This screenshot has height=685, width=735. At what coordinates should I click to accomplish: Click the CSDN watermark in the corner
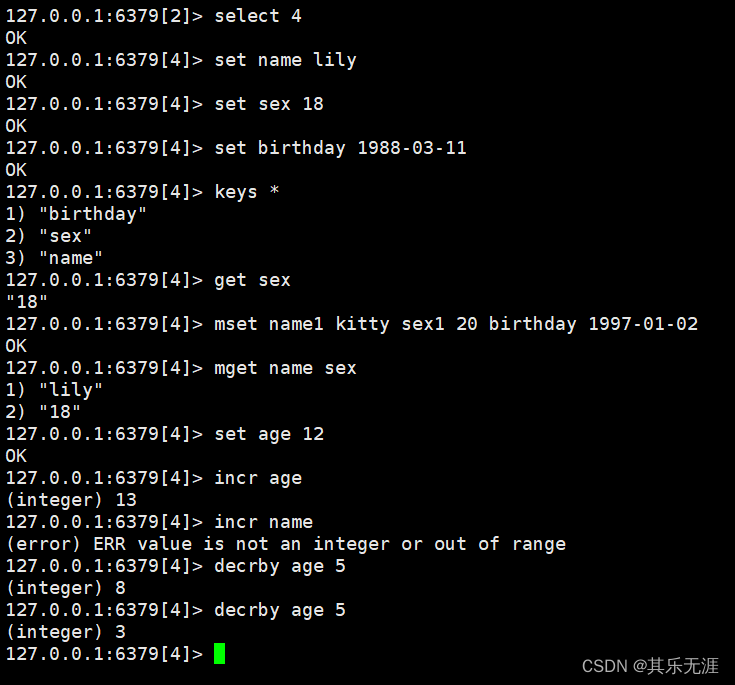pyautogui.click(x=650, y=666)
